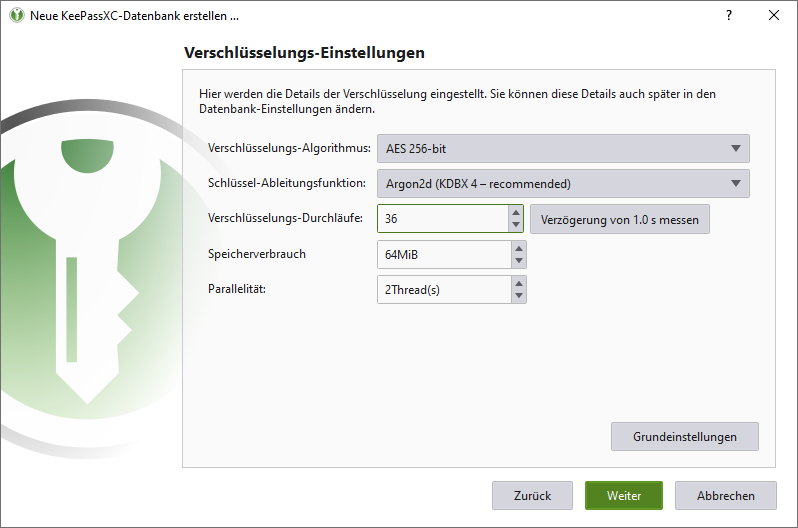
Task: Click the Schlüssel-Ableitungsfunktion label
Action: click(x=287, y=183)
